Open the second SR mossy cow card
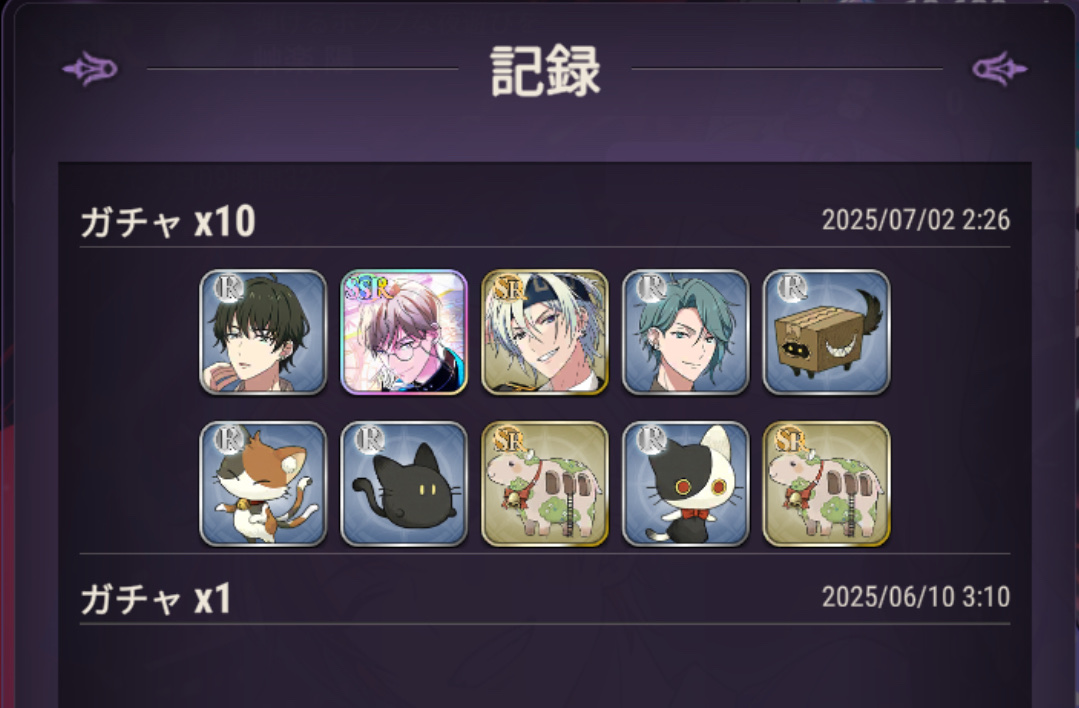 coord(826,484)
